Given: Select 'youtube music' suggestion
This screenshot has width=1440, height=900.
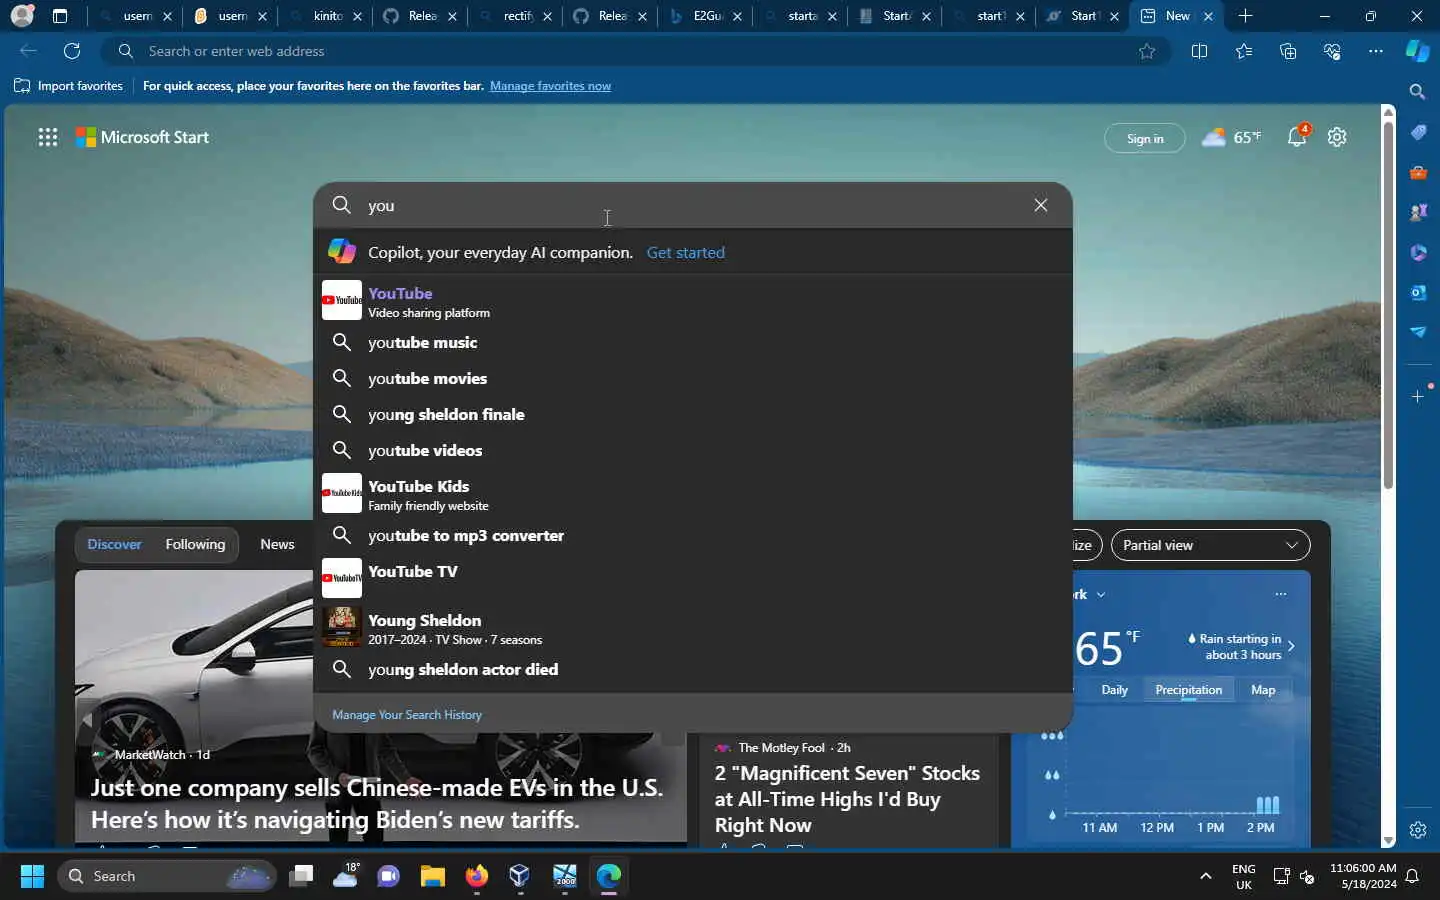Looking at the screenshot, I should click(693, 342).
